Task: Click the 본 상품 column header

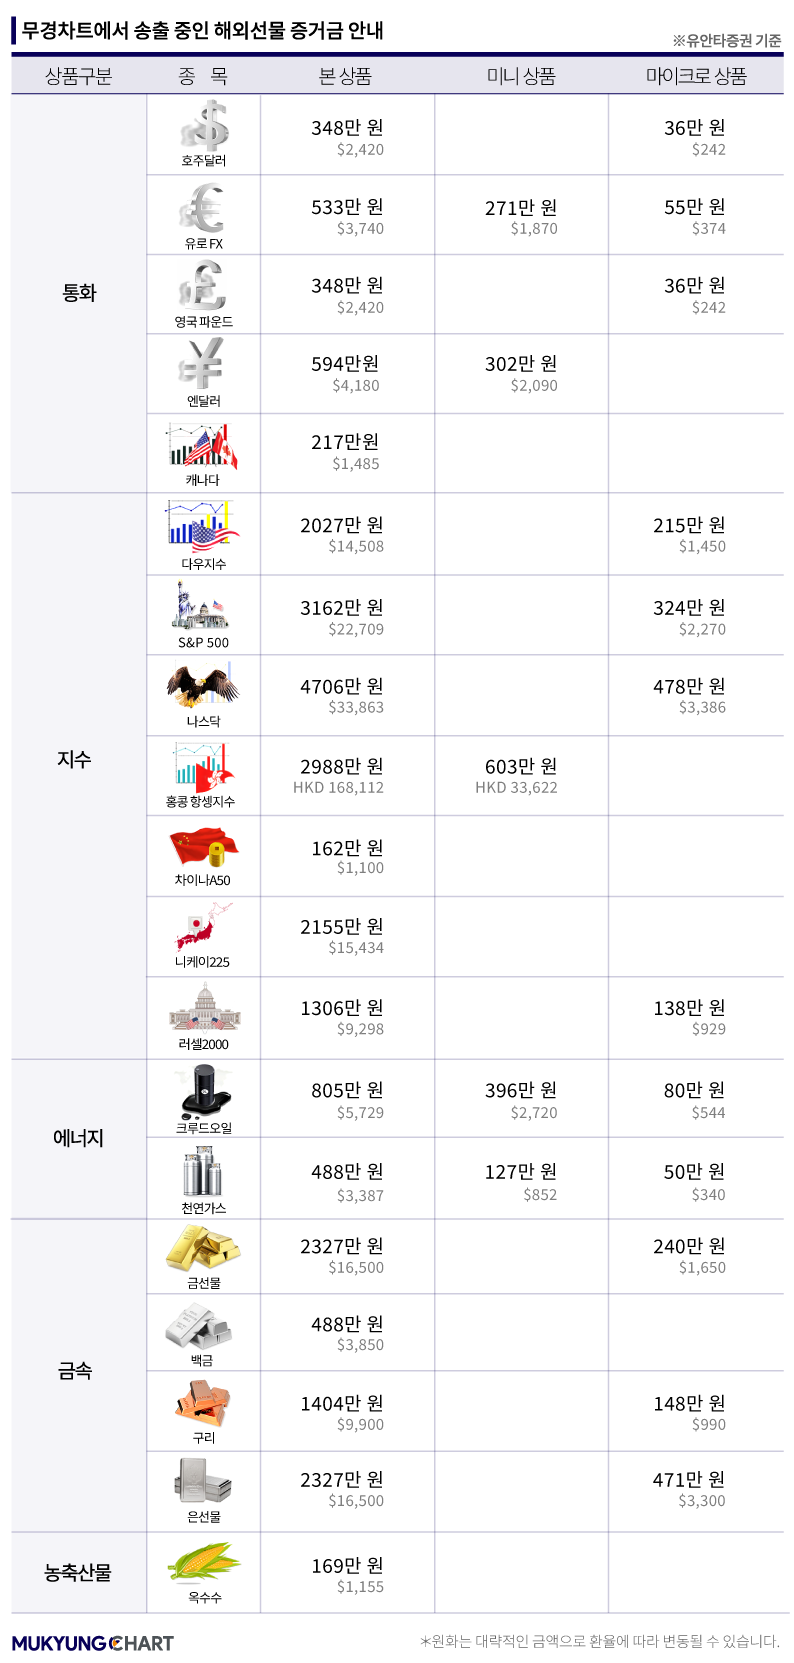Action: [346, 76]
